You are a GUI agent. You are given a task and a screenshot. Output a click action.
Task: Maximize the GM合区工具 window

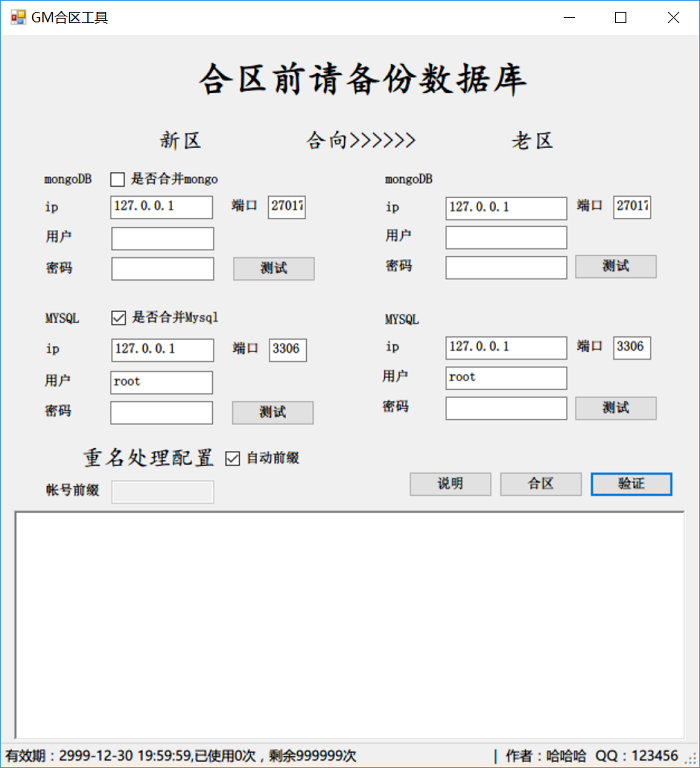point(621,18)
